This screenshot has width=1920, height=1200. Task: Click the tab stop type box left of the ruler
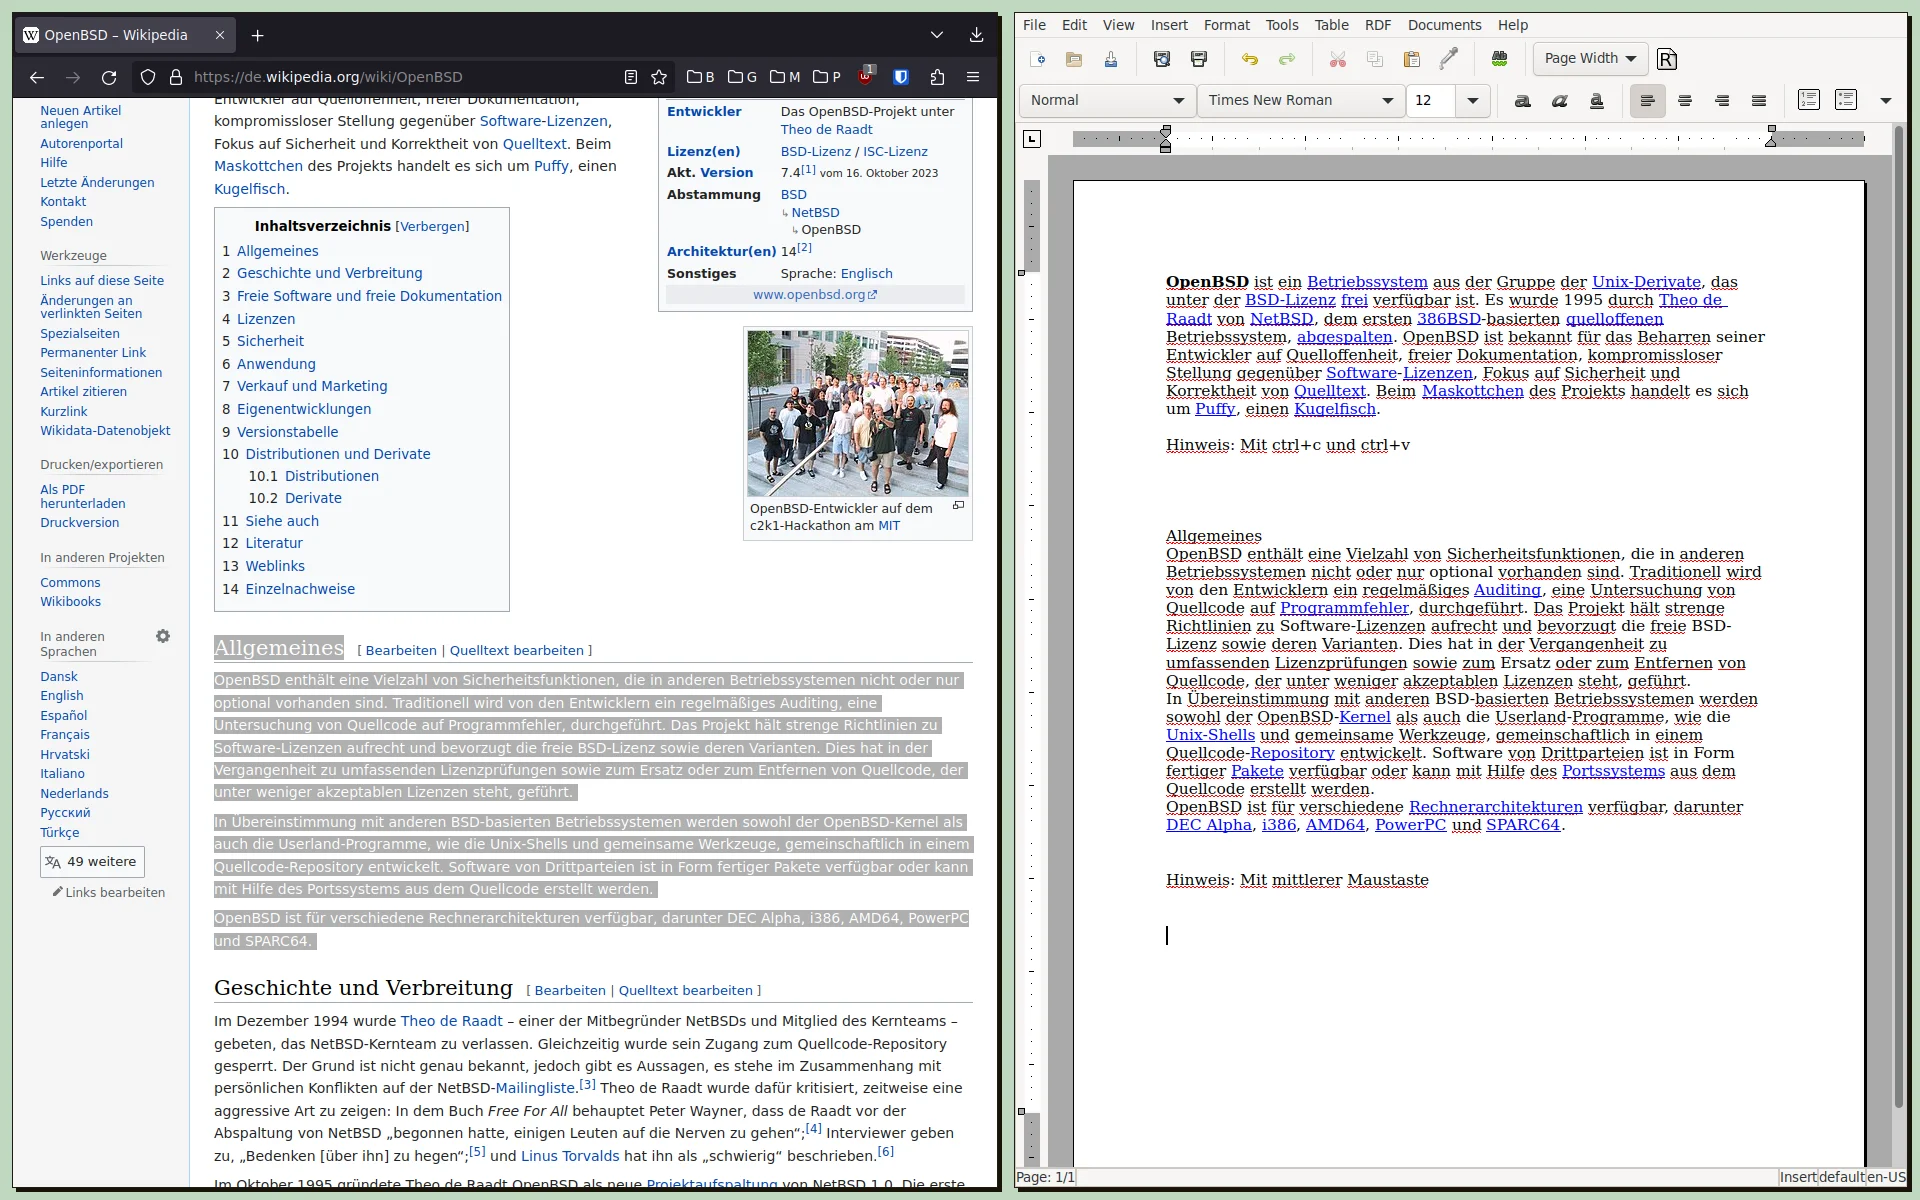(1032, 139)
